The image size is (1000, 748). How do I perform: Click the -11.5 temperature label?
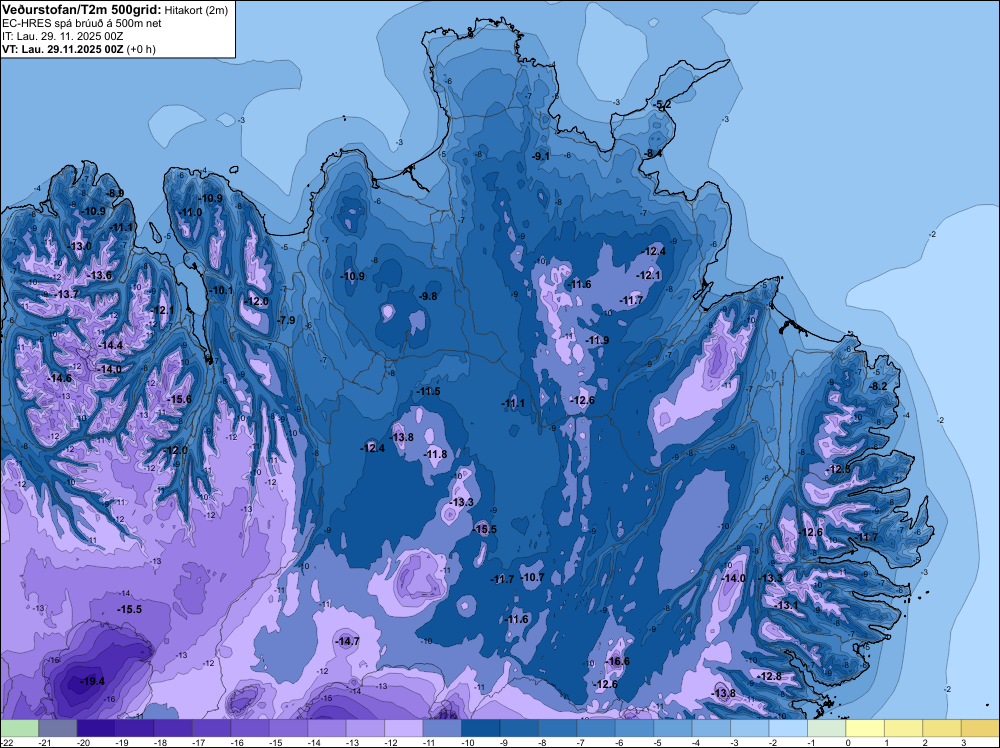point(427,392)
